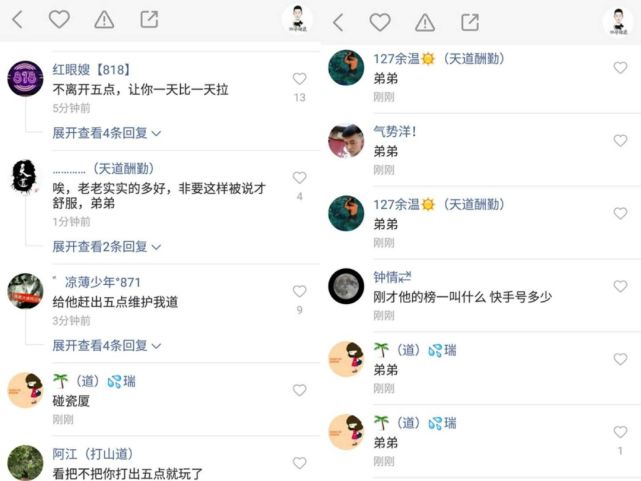Open the author avatar in the left header

(297, 20)
